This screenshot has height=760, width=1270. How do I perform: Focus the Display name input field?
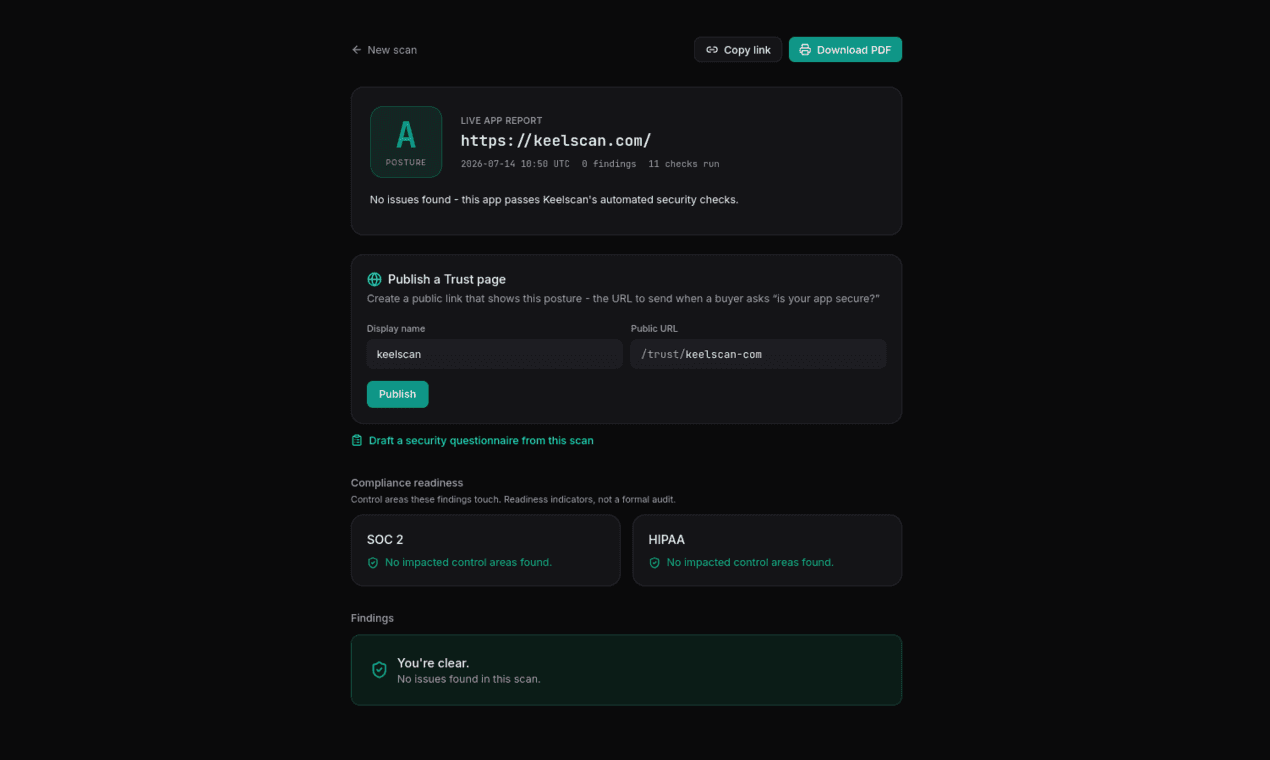[495, 354]
